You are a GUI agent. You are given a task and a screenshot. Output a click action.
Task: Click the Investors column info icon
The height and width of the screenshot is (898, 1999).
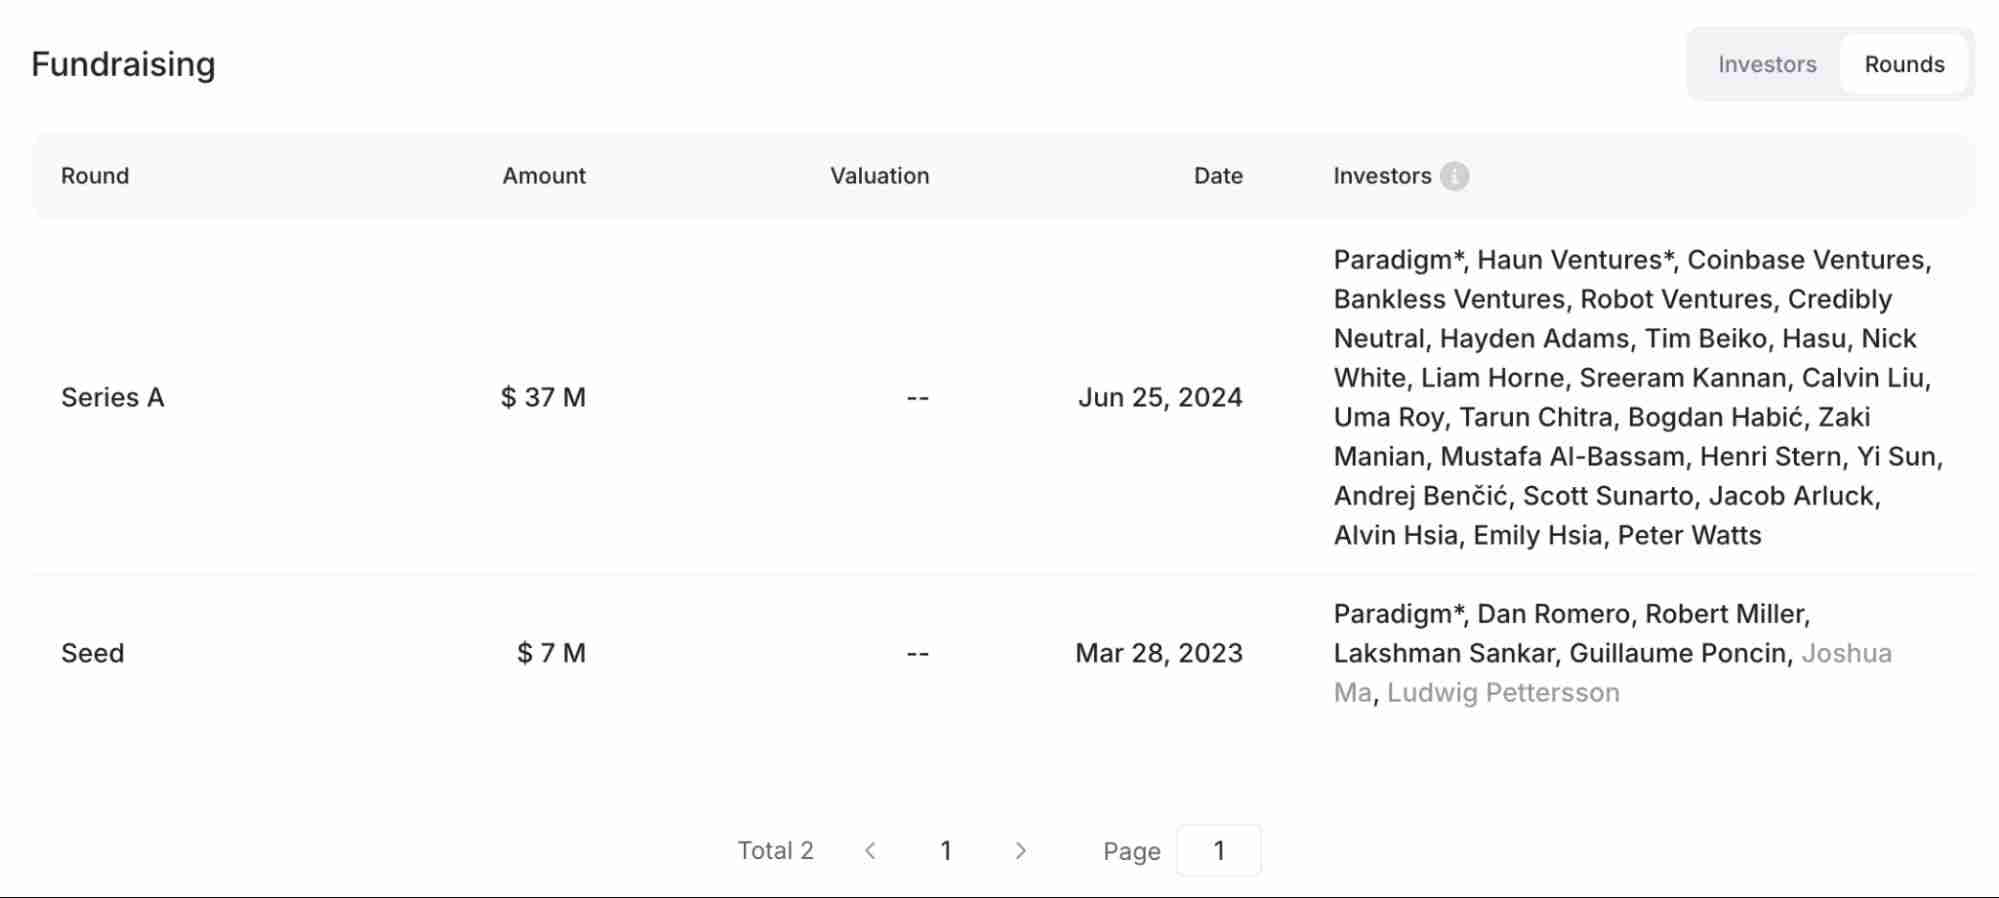point(1454,176)
